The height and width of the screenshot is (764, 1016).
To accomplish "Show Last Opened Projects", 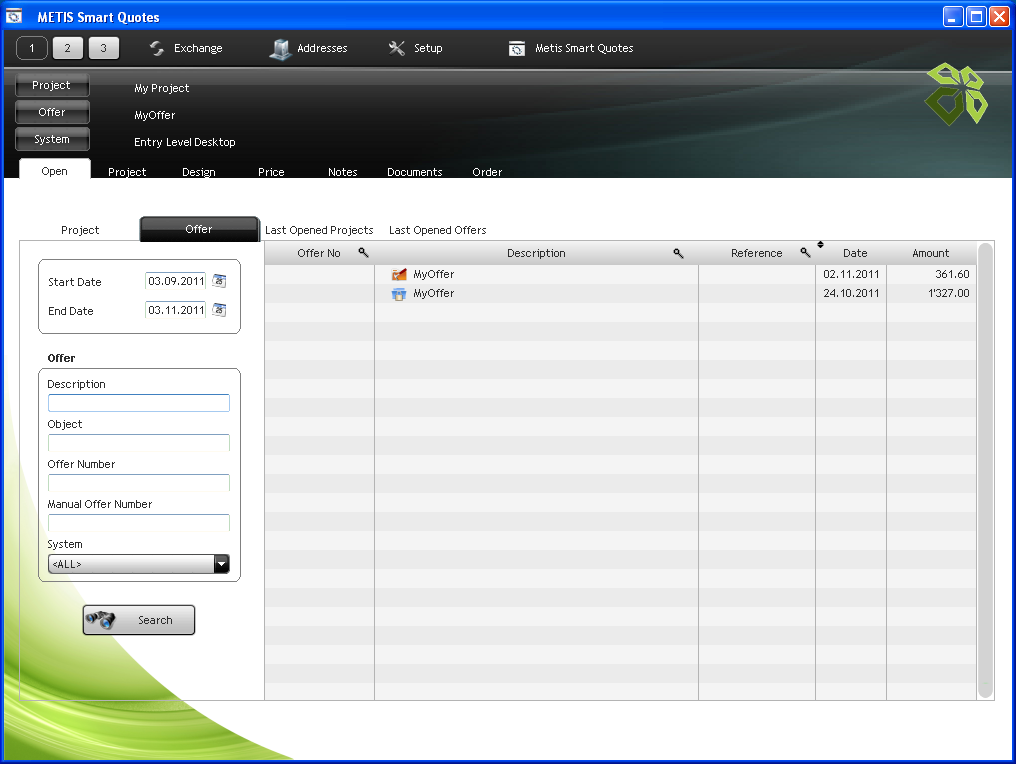I will click(x=319, y=230).
